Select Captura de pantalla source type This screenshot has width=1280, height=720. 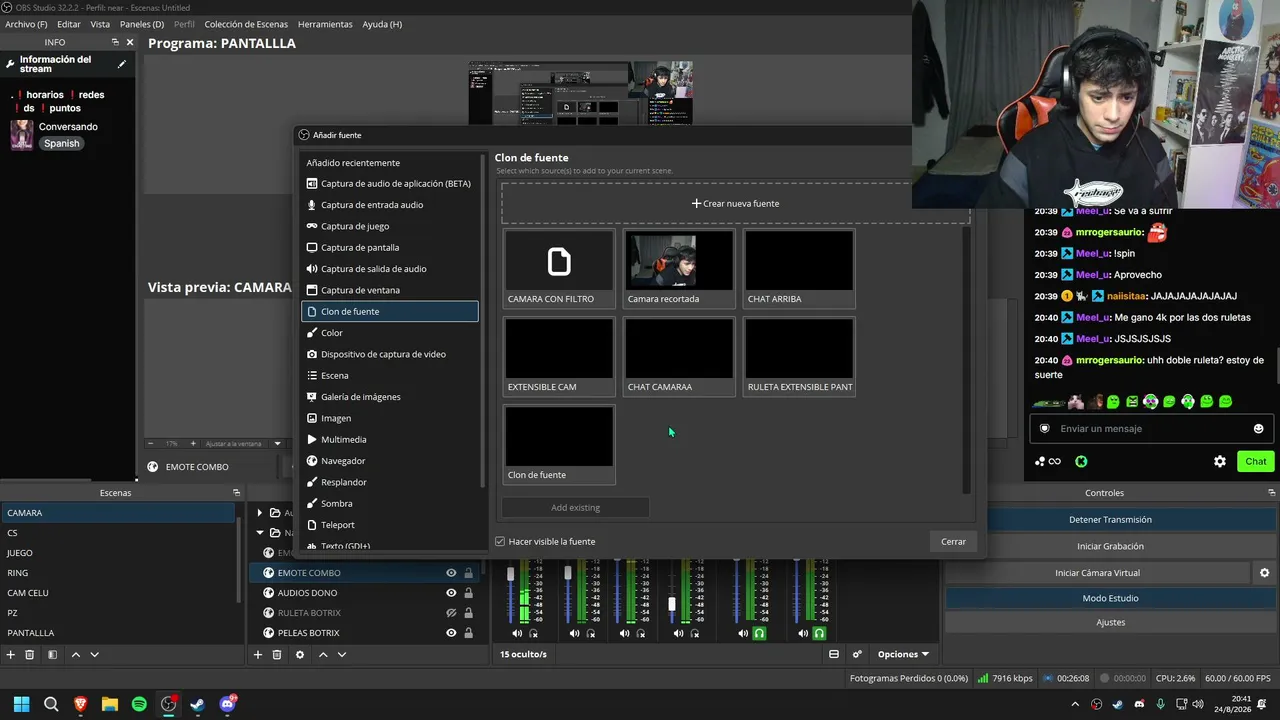point(390,248)
